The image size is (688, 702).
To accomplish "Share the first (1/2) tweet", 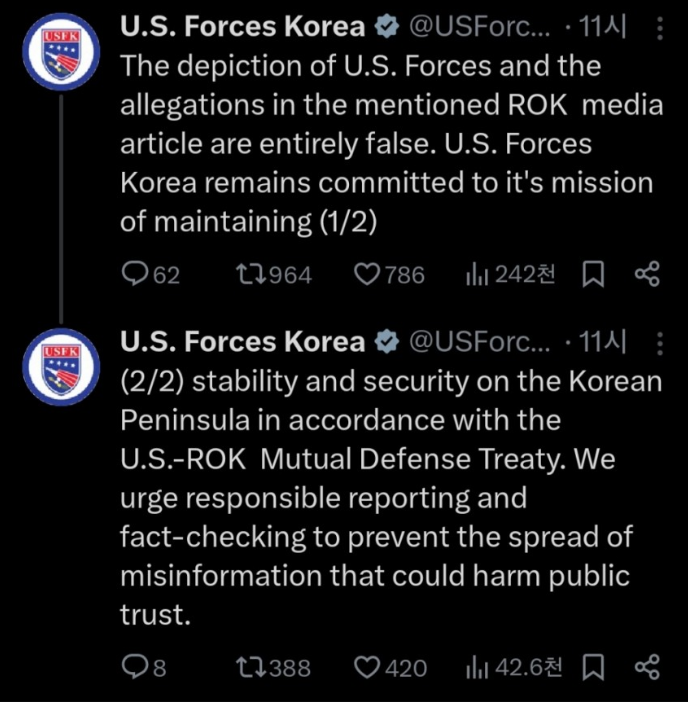I will (647, 274).
